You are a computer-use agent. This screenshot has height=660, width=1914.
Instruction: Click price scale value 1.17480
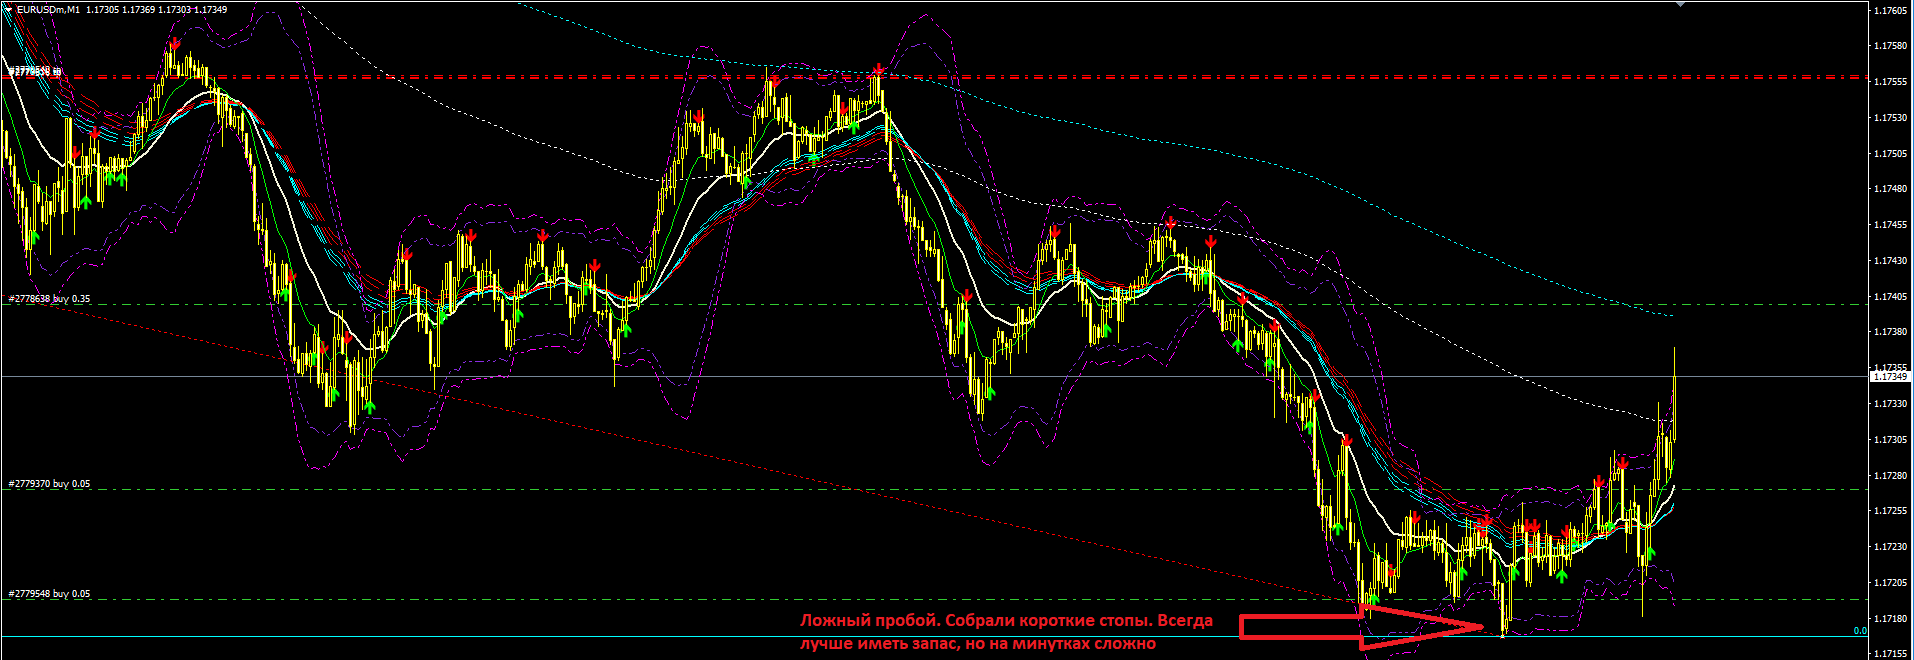pos(1892,189)
